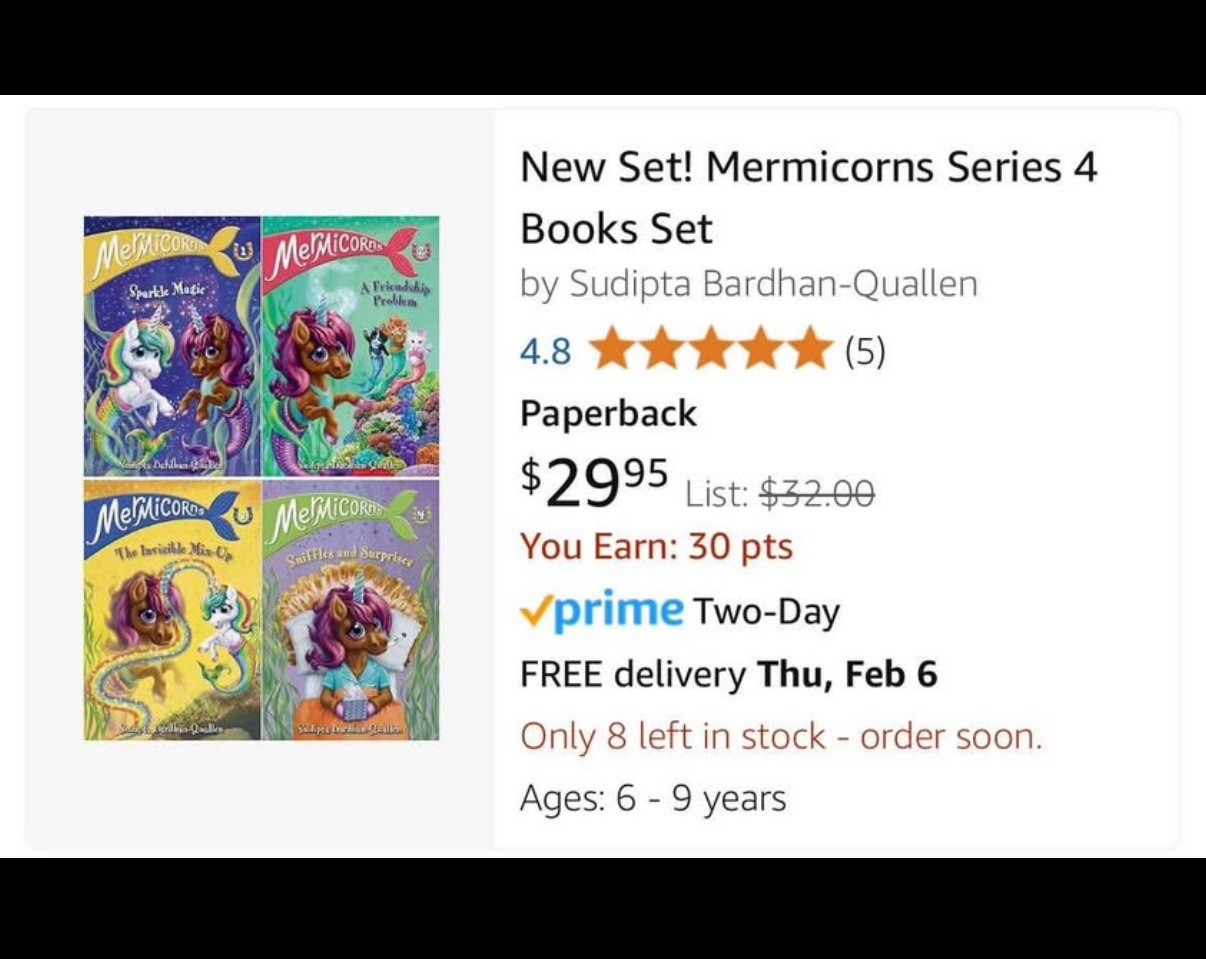Click the You Earn: 30 pts text
Viewport: 1206px width, 959px height.
coord(656,547)
